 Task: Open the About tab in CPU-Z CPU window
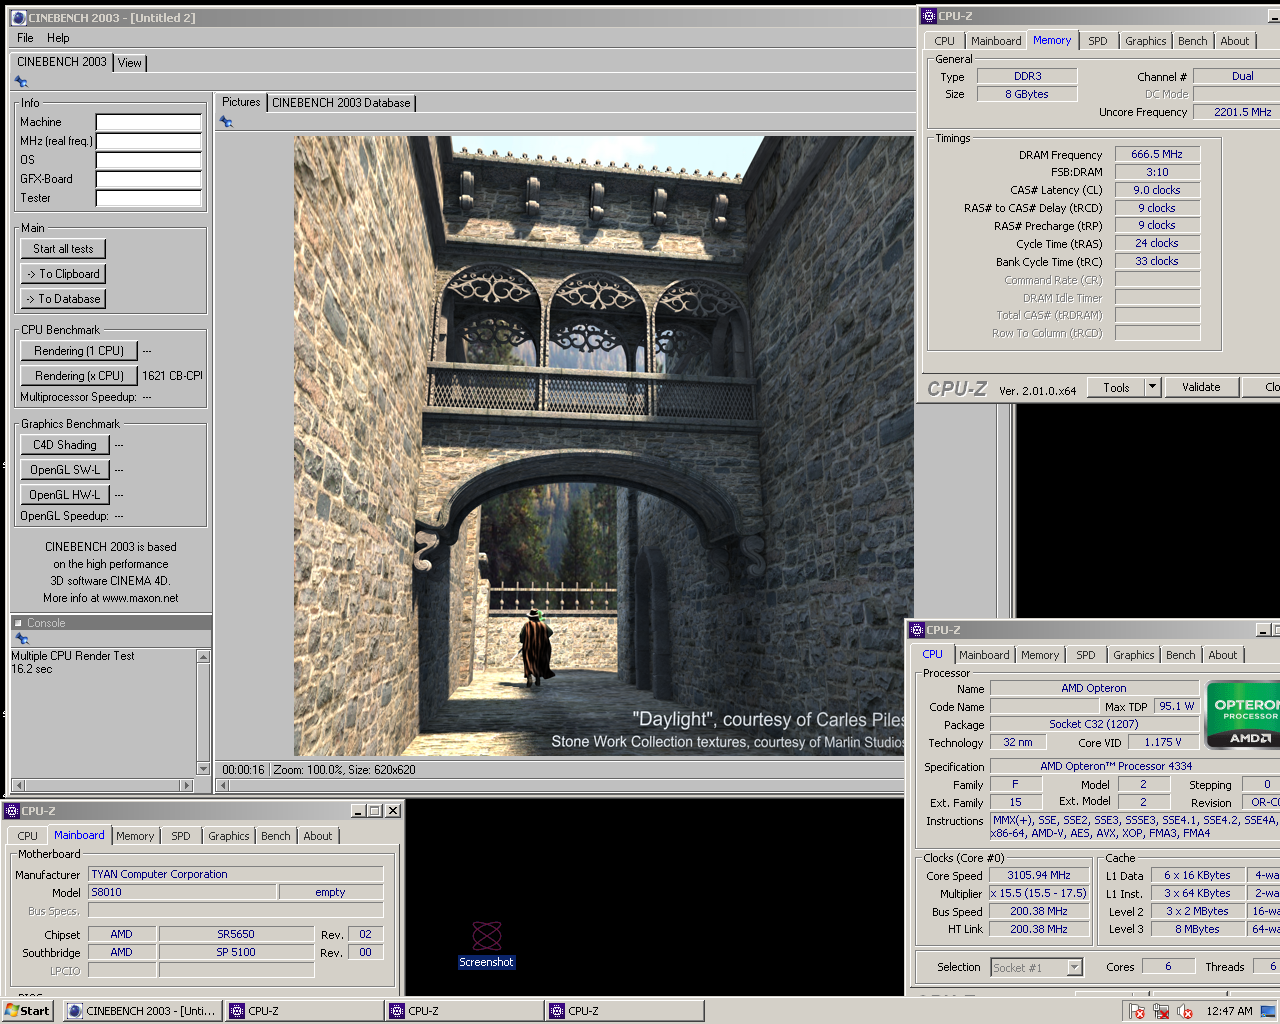point(1222,655)
